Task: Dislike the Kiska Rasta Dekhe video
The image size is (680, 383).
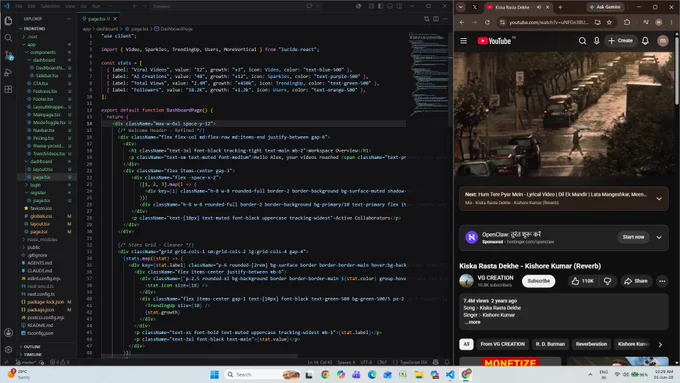Action: coord(608,281)
